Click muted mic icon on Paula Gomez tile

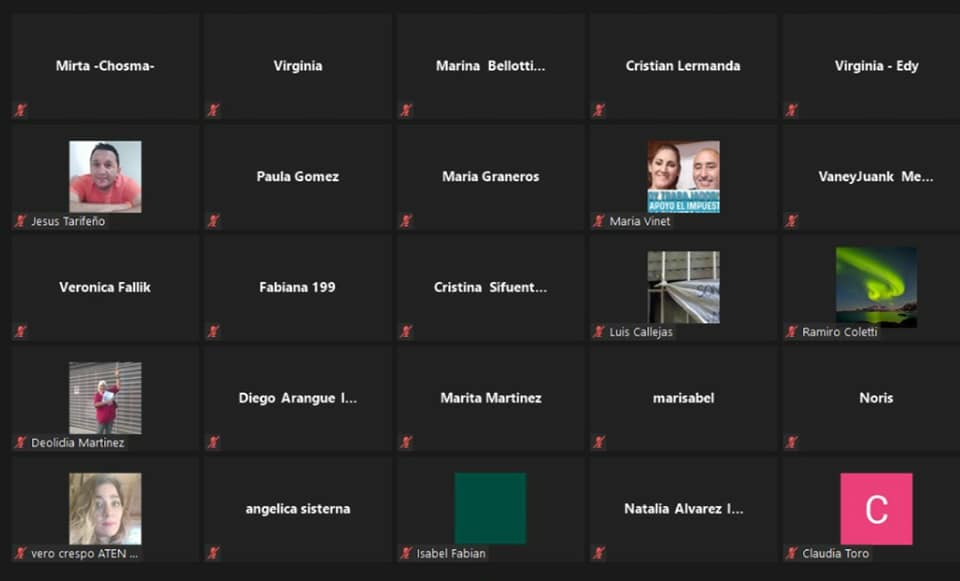pyautogui.click(x=213, y=221)
